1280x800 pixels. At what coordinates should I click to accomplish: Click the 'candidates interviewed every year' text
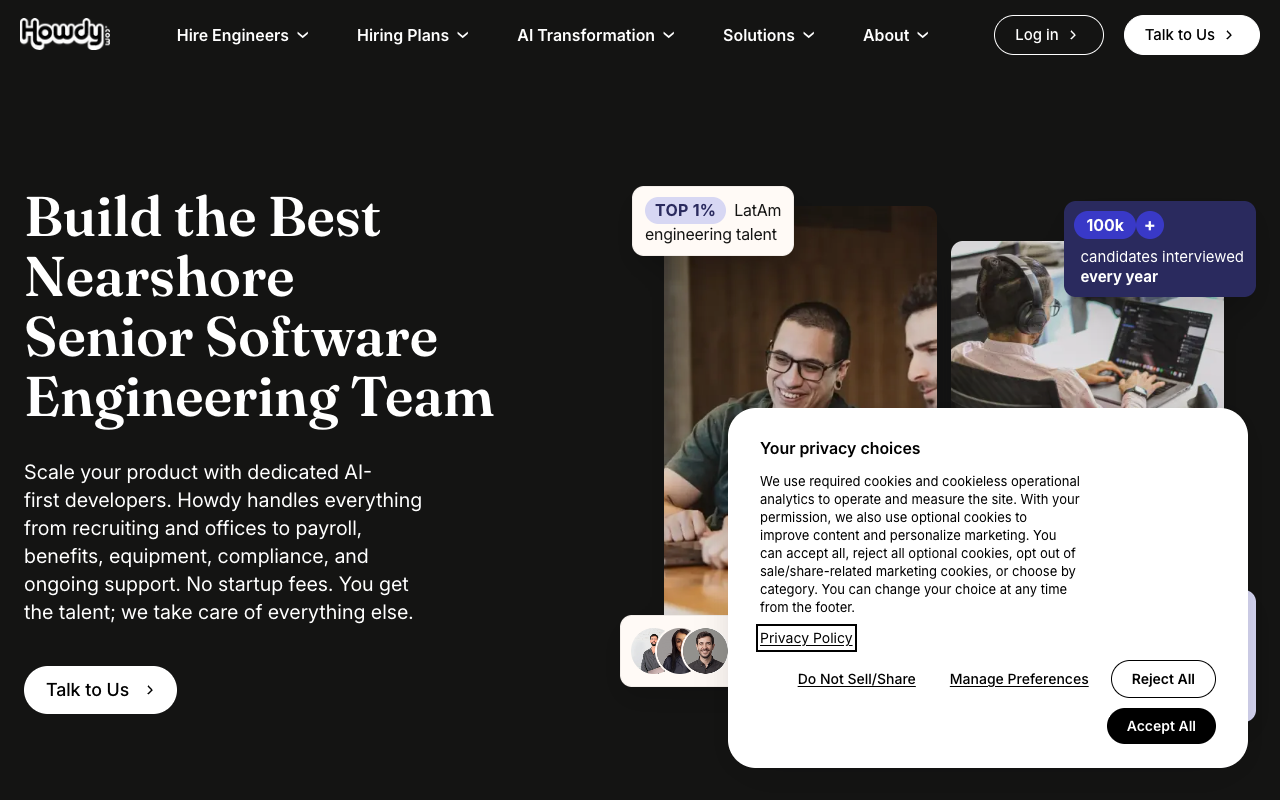pos(1162,267)
